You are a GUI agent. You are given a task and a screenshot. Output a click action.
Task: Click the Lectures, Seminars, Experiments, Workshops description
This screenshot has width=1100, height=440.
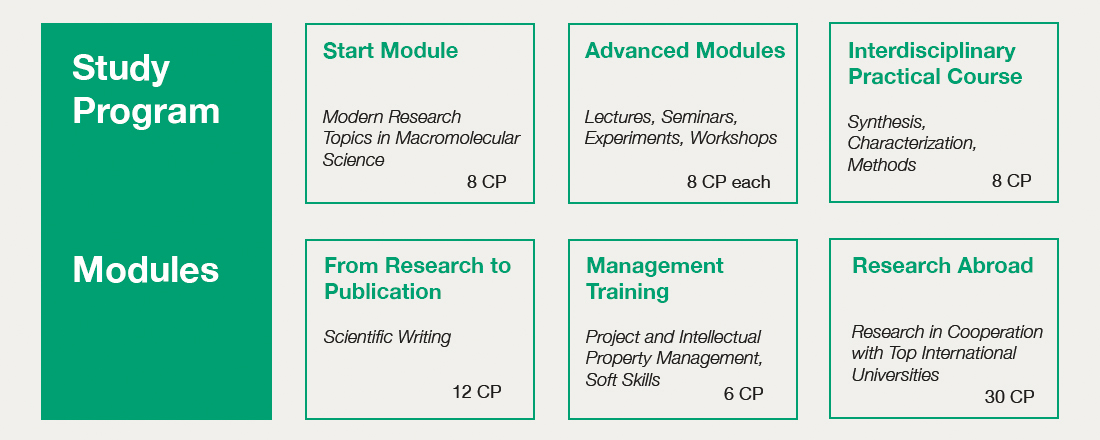coord(680,127)
